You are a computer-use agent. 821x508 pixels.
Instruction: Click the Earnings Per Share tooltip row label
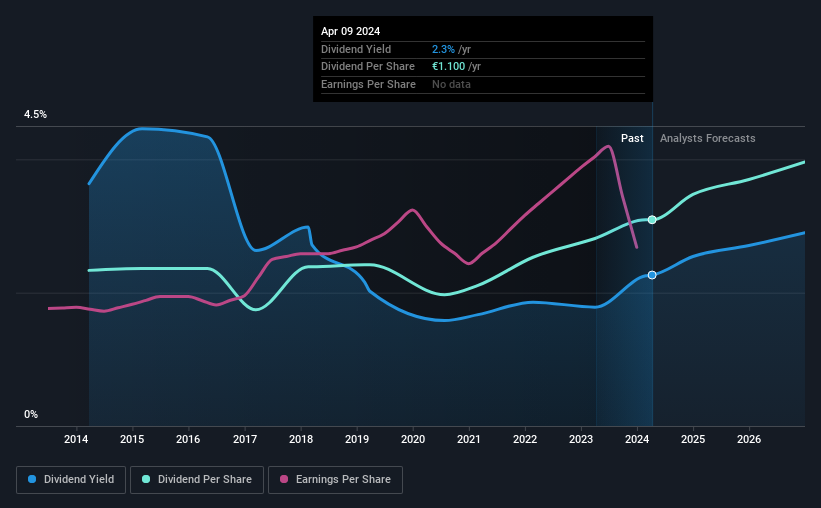tap(368, 84)
